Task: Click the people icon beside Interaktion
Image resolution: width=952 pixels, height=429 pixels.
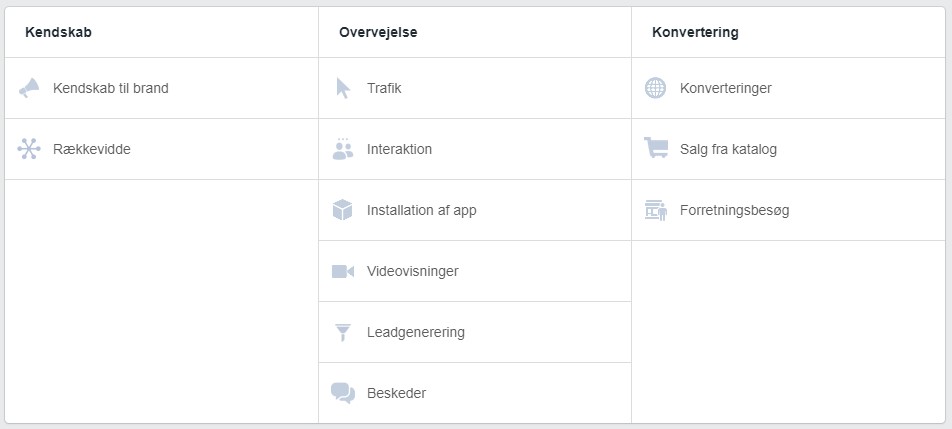Action: coord(343,149)
